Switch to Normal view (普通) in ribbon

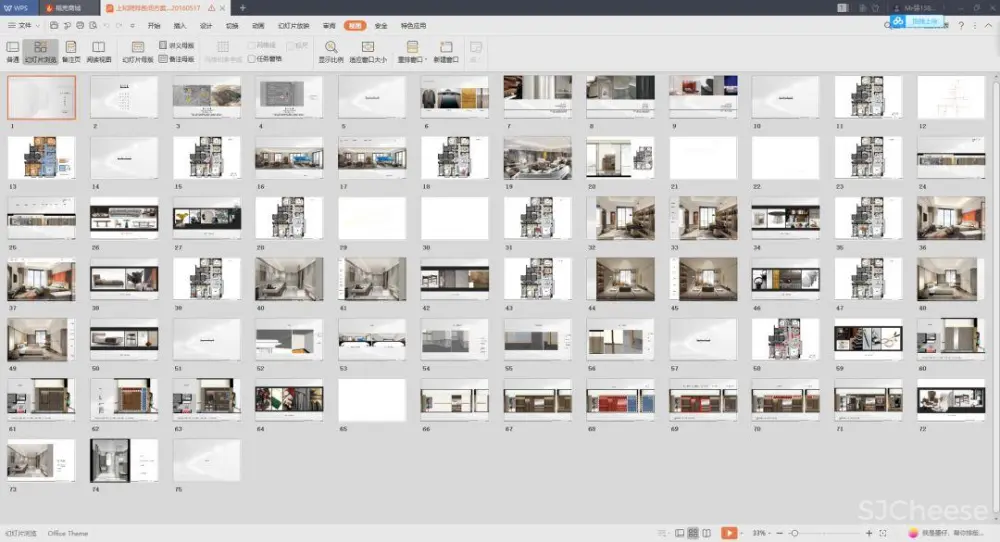(12, 51)
